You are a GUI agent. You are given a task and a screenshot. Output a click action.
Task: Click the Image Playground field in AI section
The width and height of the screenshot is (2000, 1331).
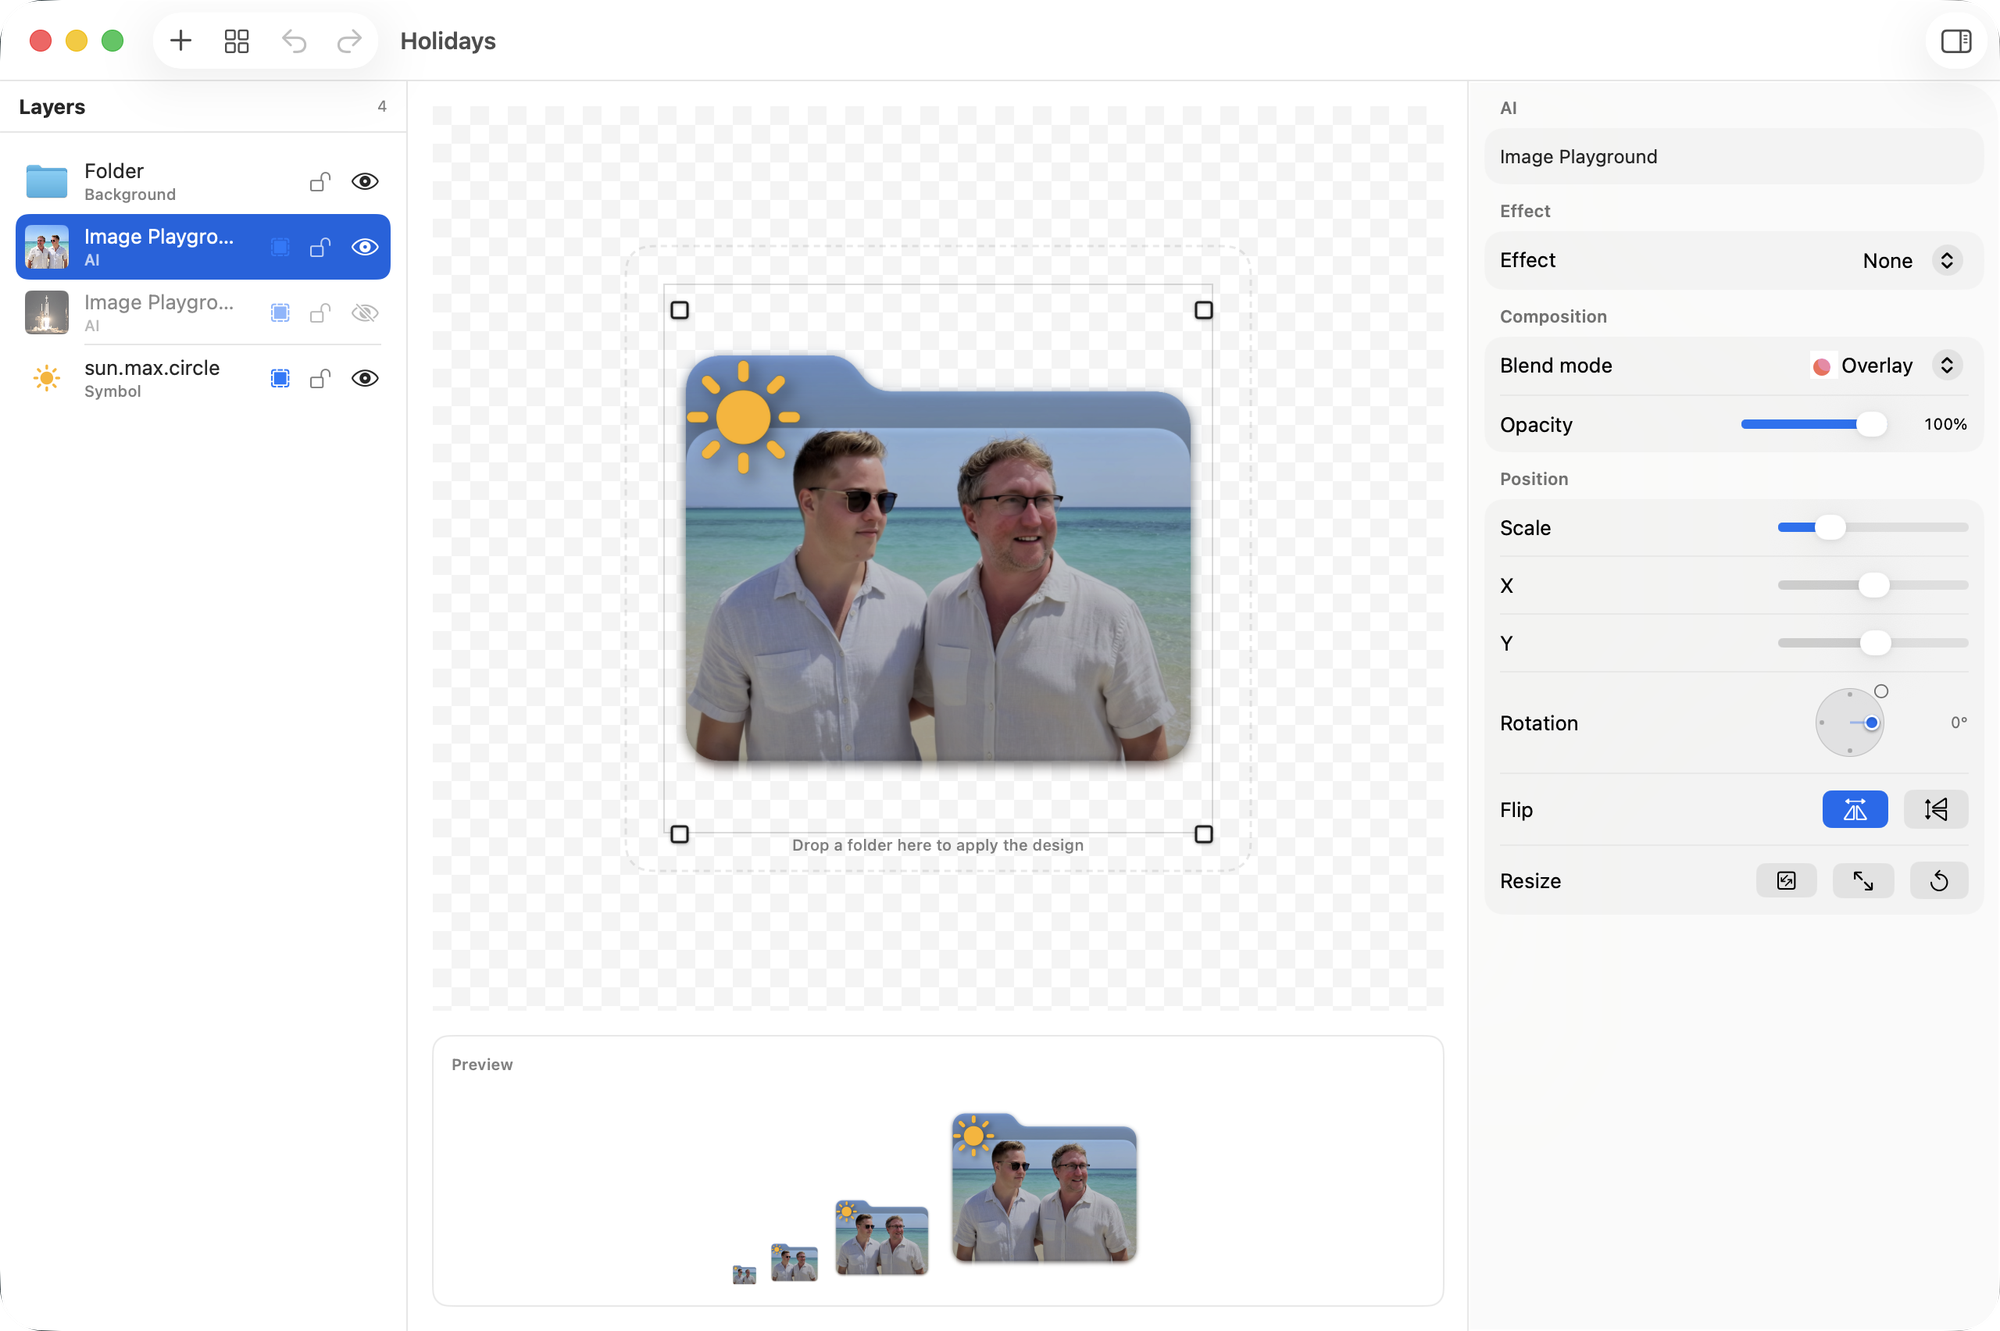coord(1733,156)
